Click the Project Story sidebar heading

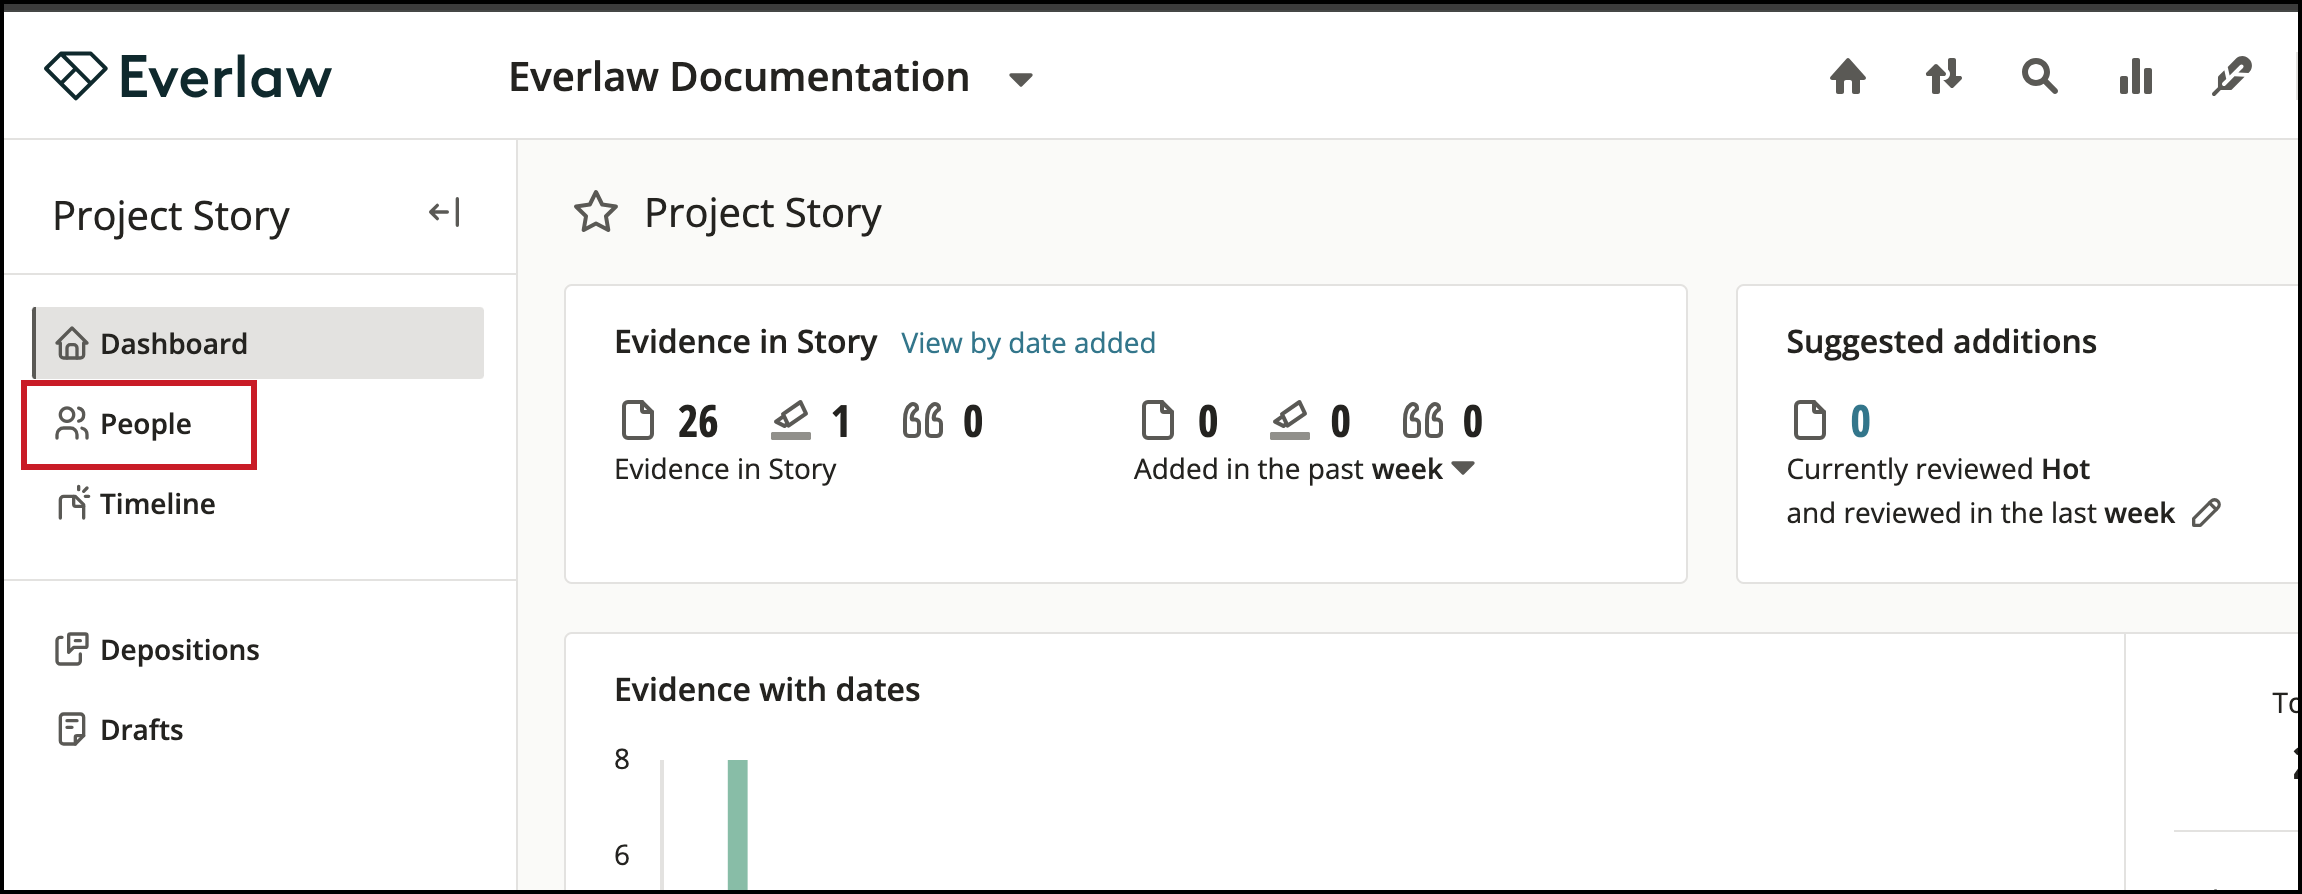coord(171,216)
